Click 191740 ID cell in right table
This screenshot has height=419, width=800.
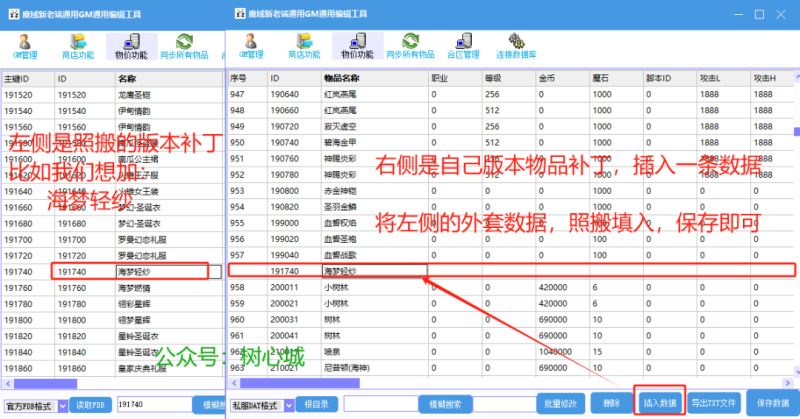[x=294, y=271]
